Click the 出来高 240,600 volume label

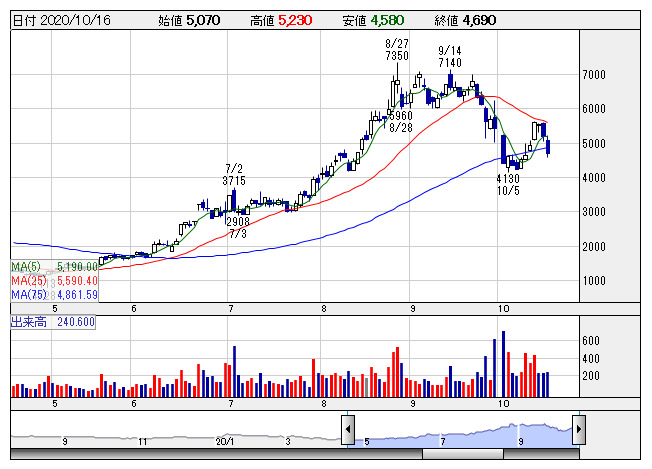pos(53,322)
